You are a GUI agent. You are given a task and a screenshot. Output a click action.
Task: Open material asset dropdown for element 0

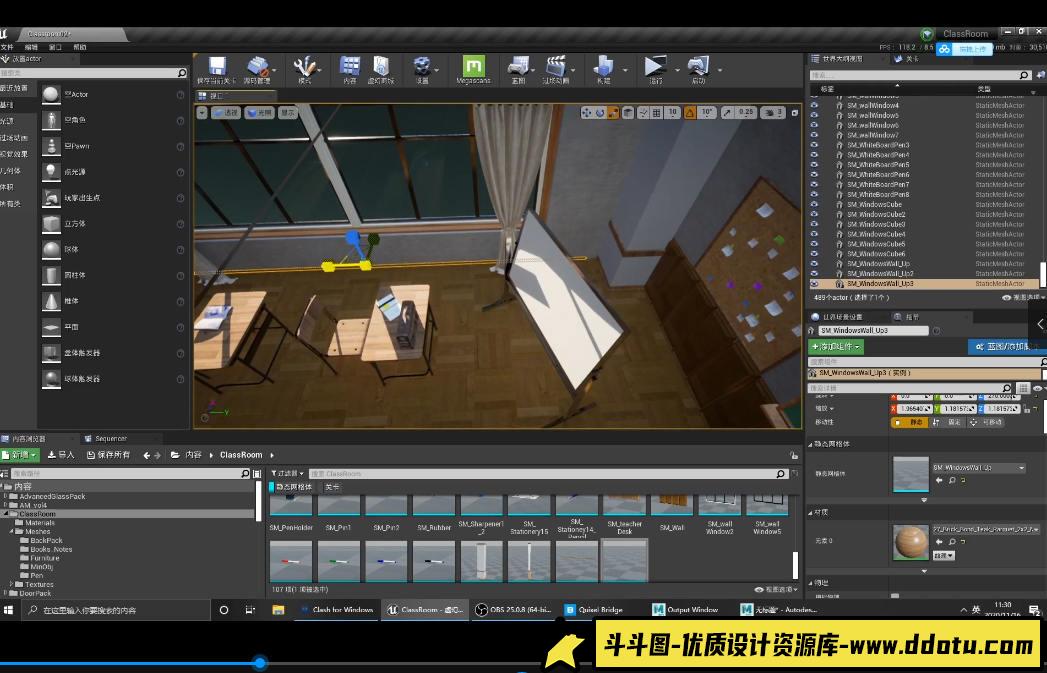click(x=985, y=529)
